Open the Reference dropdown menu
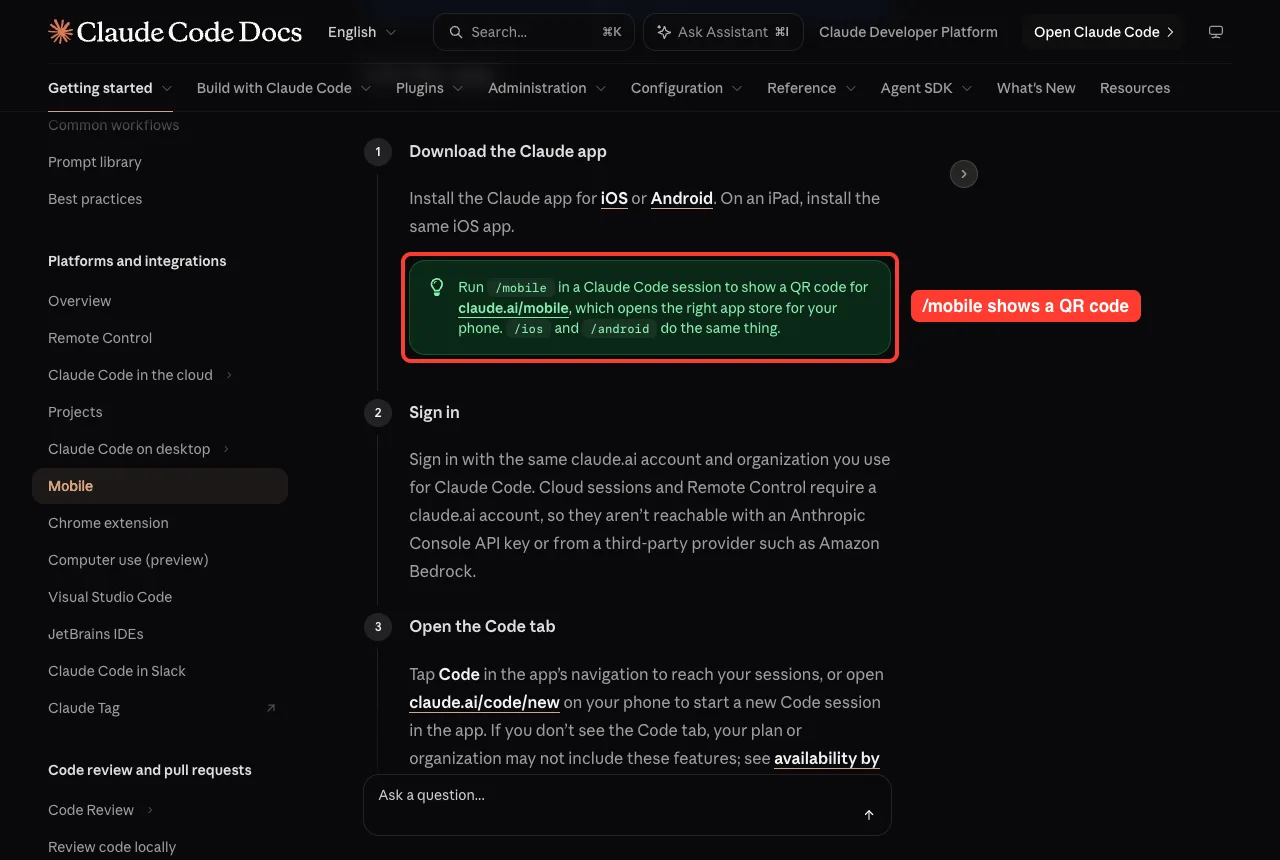Viewport: 1280px width, 860px height. point(812,88)
